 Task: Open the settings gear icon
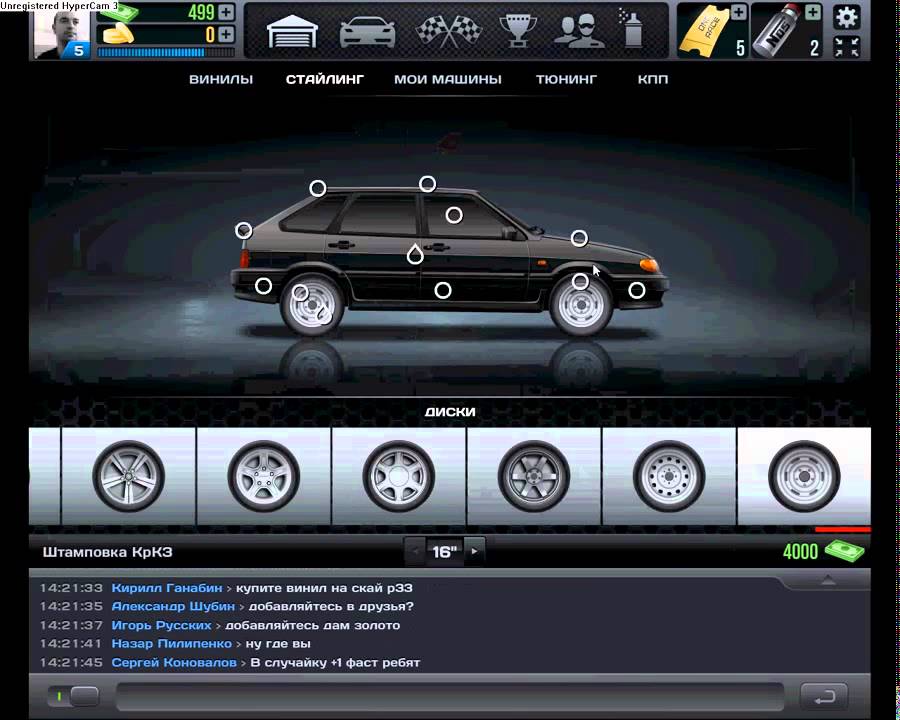click(x=847, y=17)
